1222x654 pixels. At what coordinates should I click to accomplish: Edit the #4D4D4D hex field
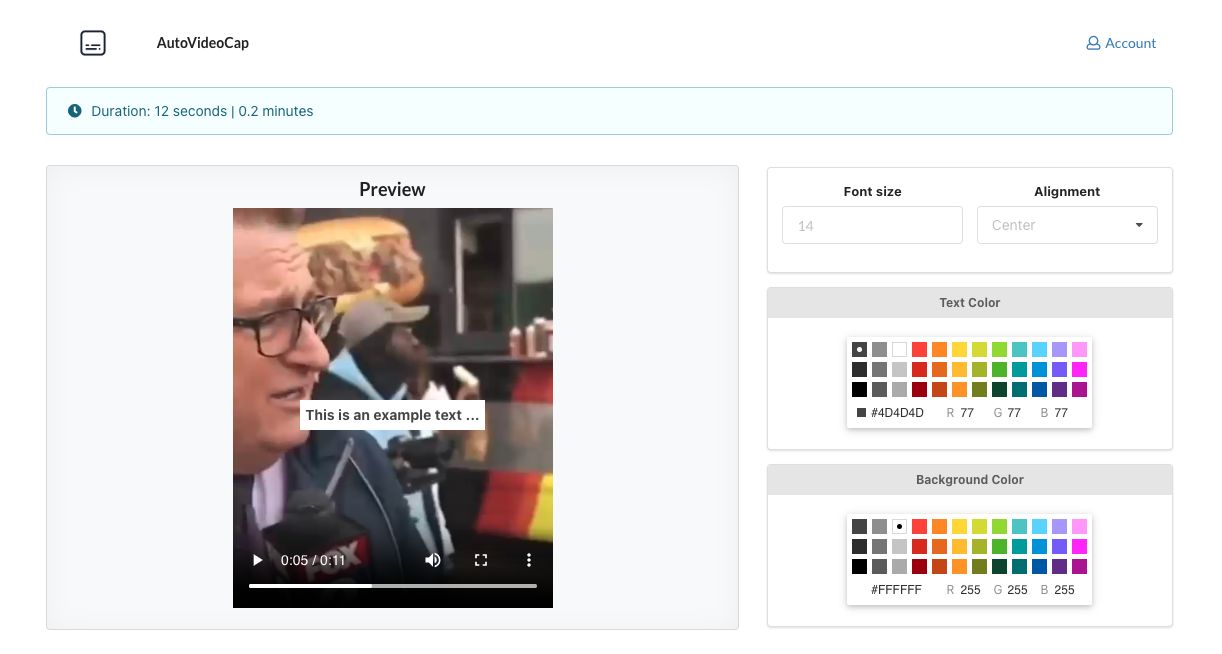[x=897, y=412]
